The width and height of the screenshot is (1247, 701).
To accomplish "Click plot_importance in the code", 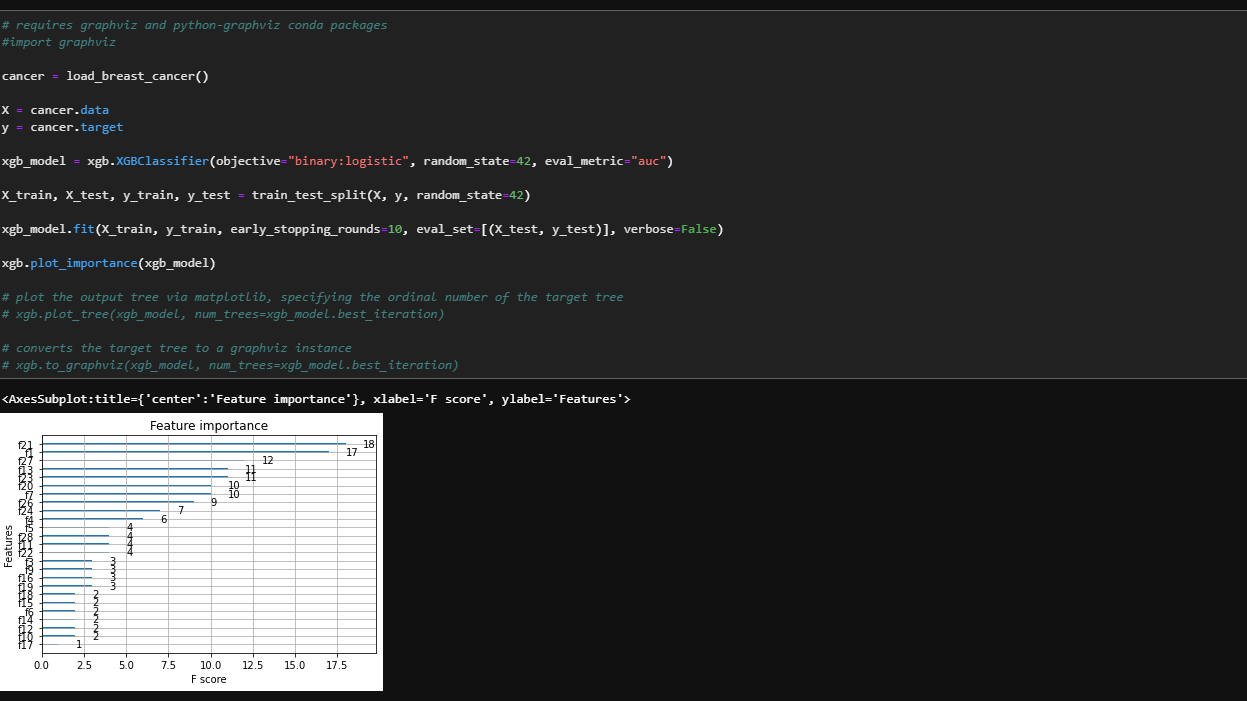I will [x=83, y=263].
